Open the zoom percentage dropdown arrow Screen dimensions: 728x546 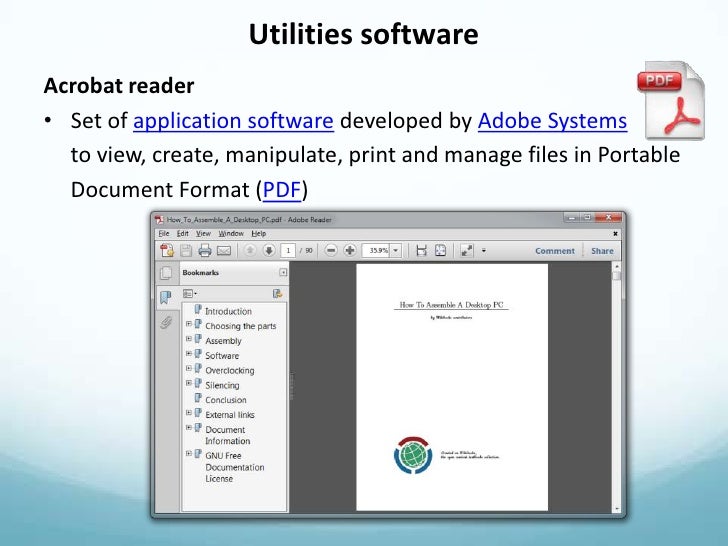tap(396, 251)
